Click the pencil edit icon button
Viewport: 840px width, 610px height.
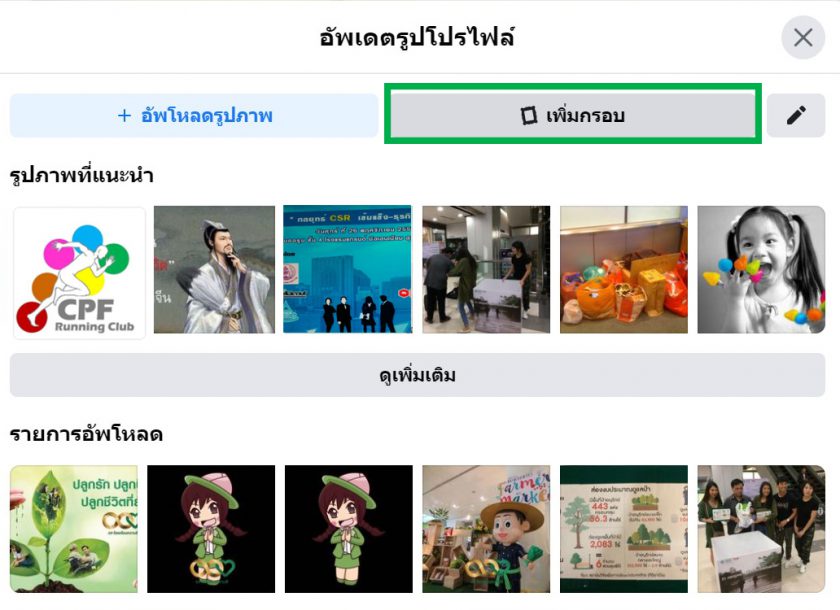coord(796,116)
